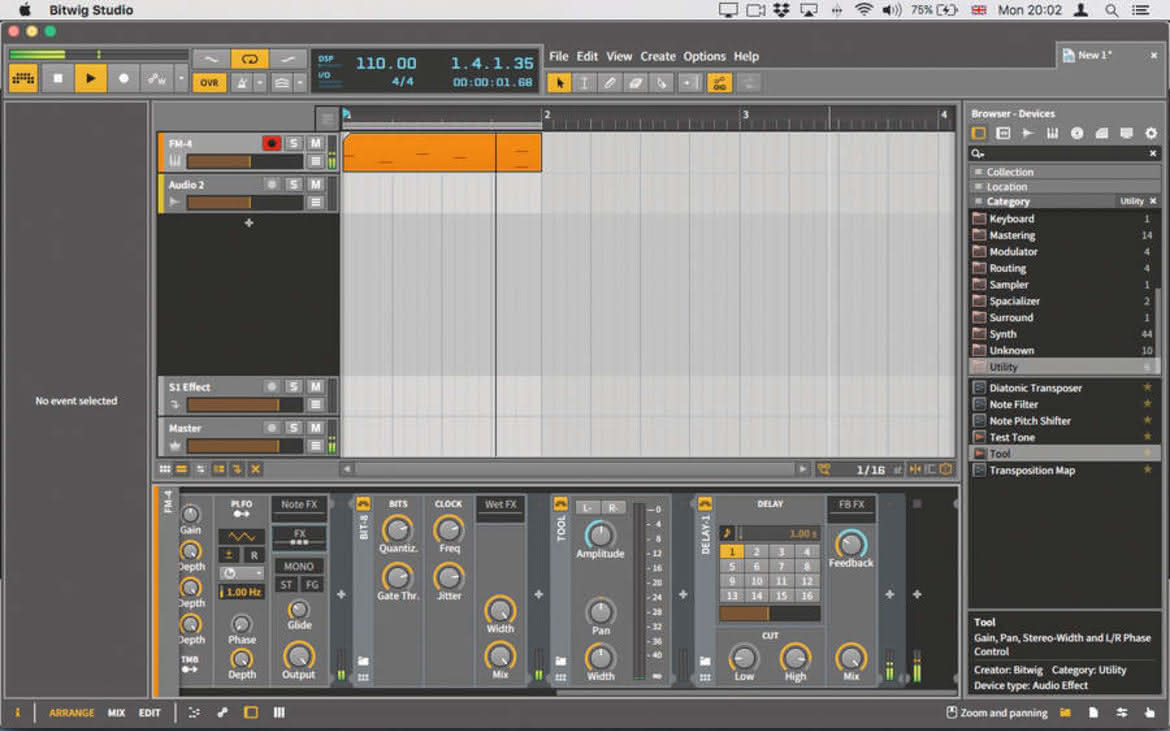
Task: Open the Create menu
Action: [x=657, y=56]
